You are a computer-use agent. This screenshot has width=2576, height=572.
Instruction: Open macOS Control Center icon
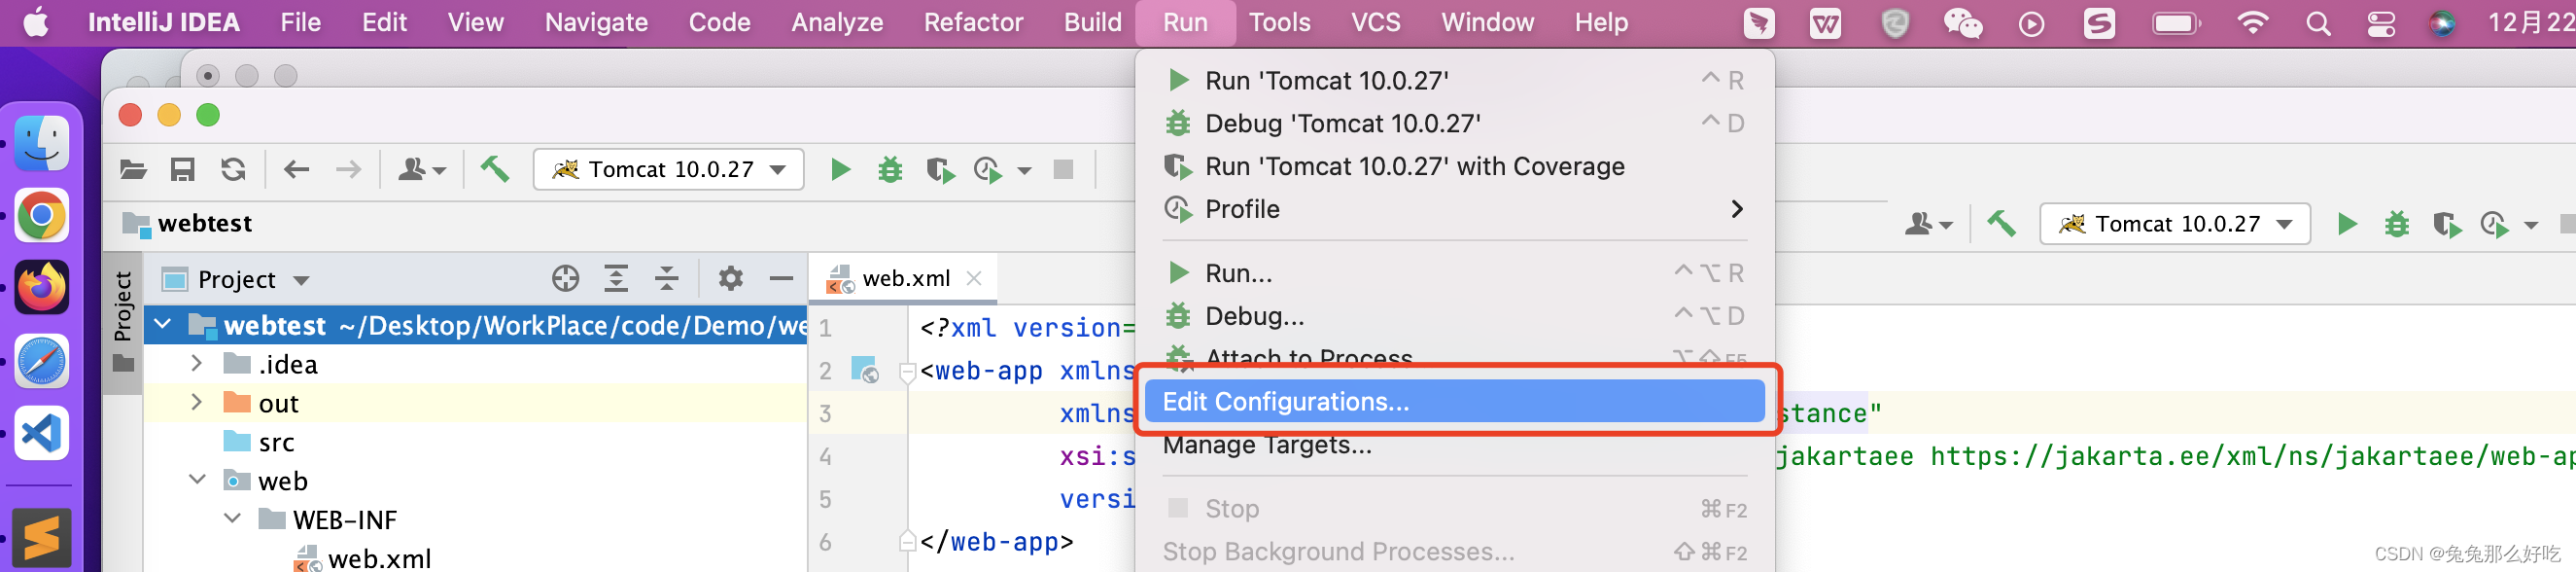2381,23
